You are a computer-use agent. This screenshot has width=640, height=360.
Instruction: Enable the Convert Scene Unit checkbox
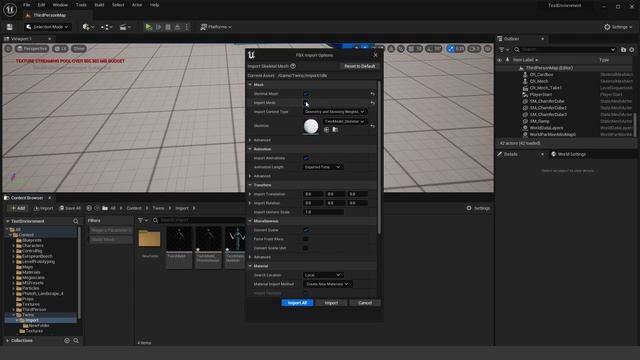(x=306, y=248)
